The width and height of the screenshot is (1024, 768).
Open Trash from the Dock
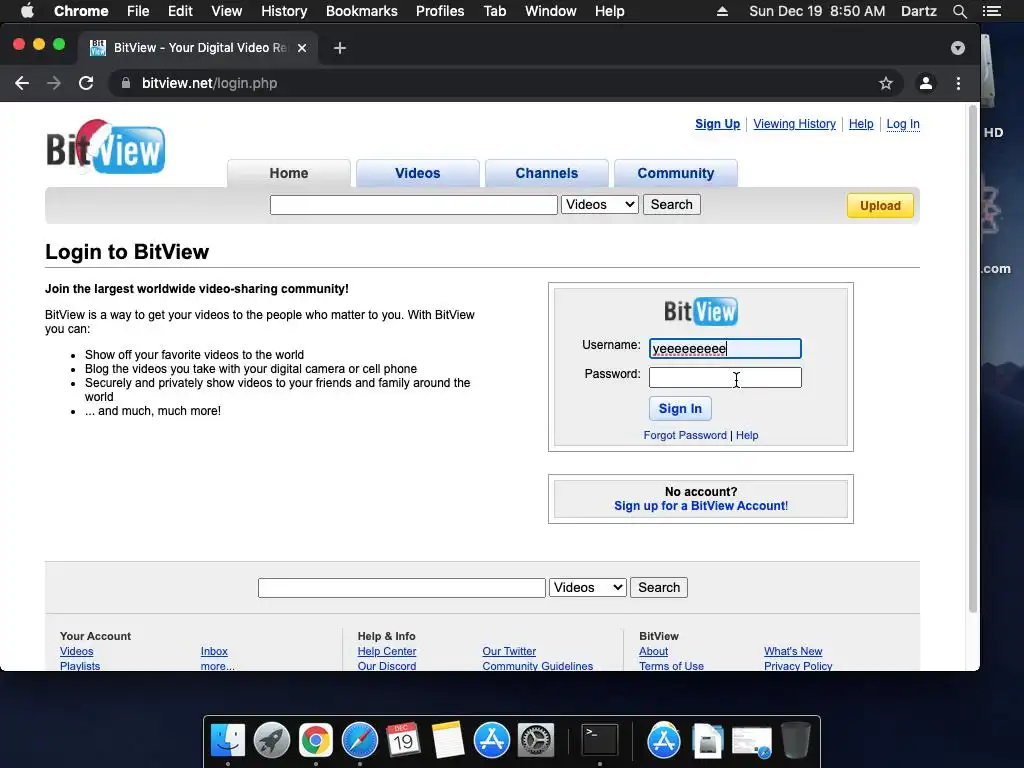(x=795, y=741)
